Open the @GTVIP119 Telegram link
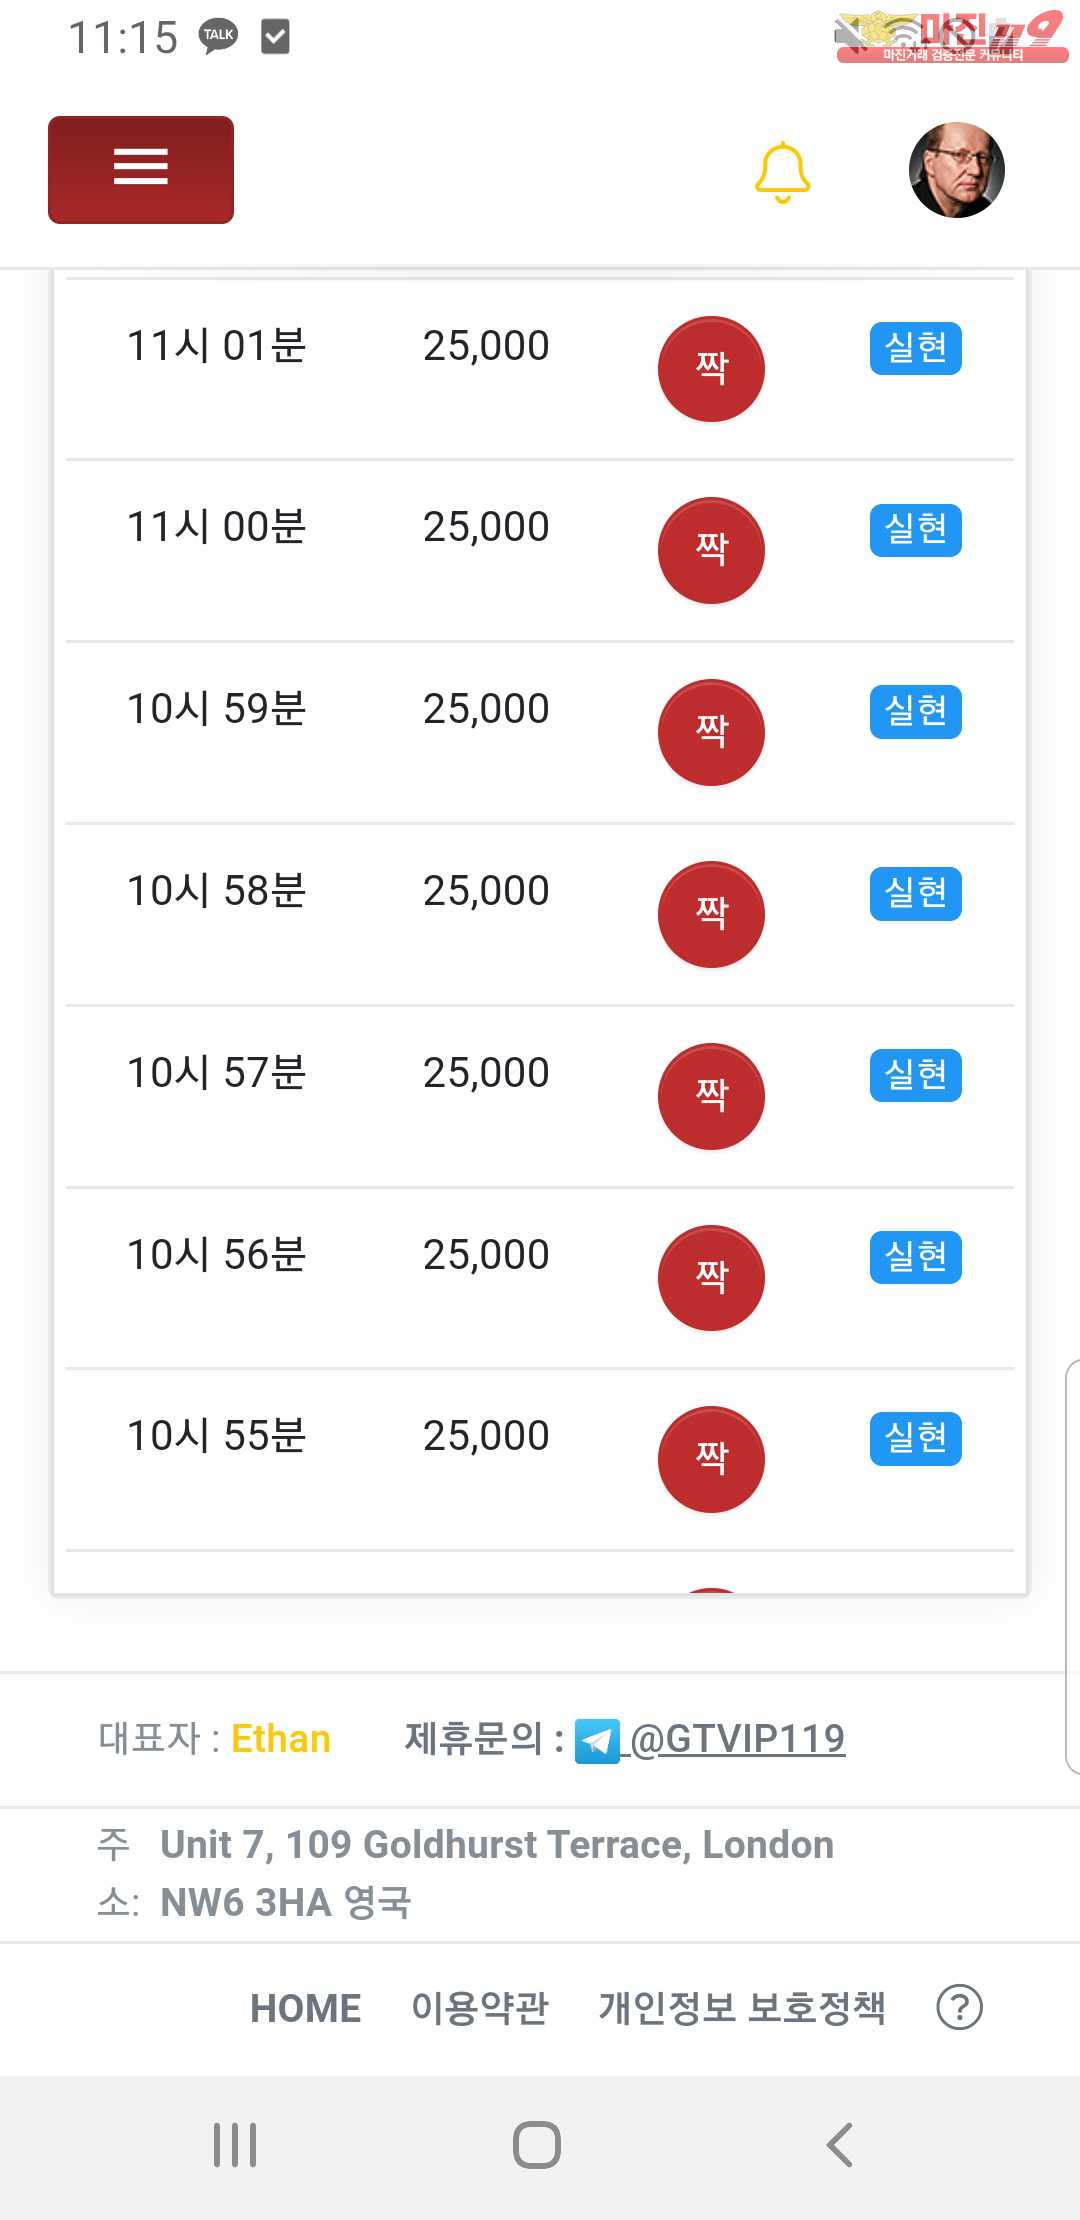 coord(738,1739)
